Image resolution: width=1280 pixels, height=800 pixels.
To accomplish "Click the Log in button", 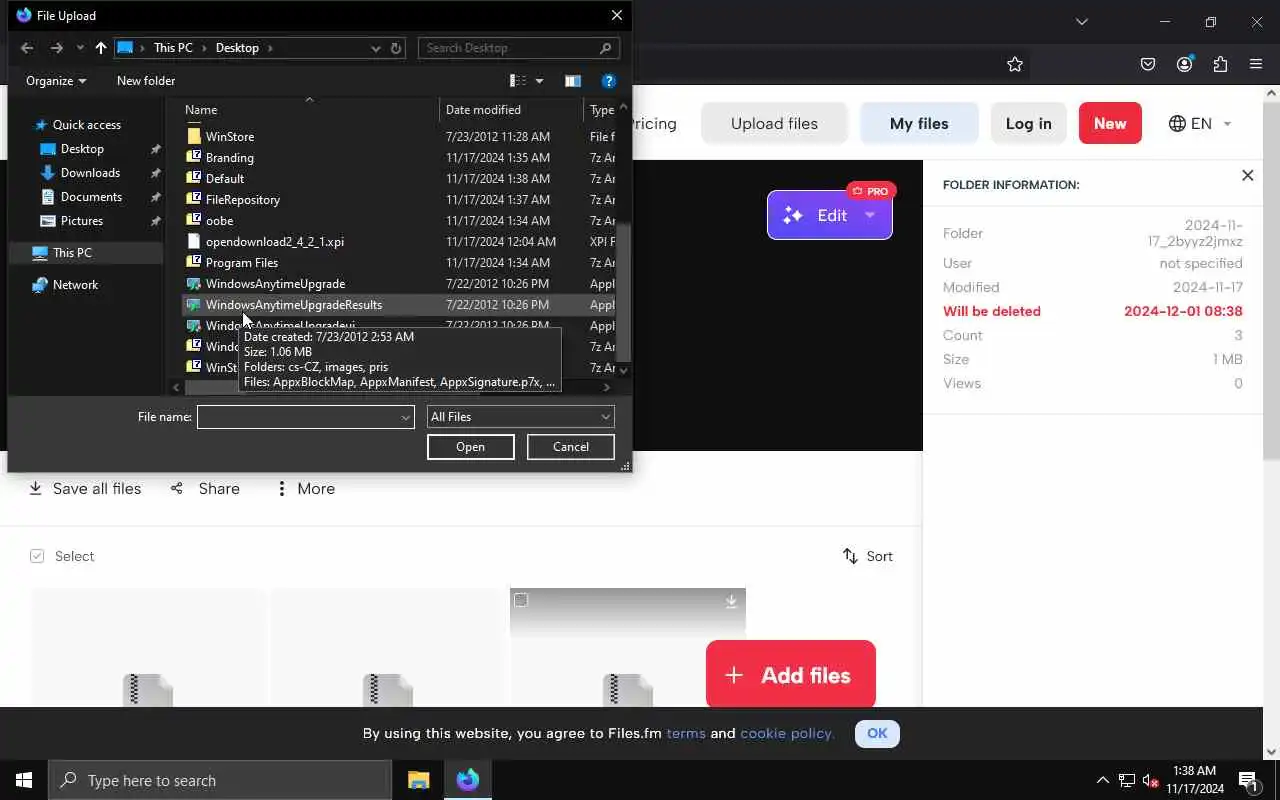I will pos(1028,124).
